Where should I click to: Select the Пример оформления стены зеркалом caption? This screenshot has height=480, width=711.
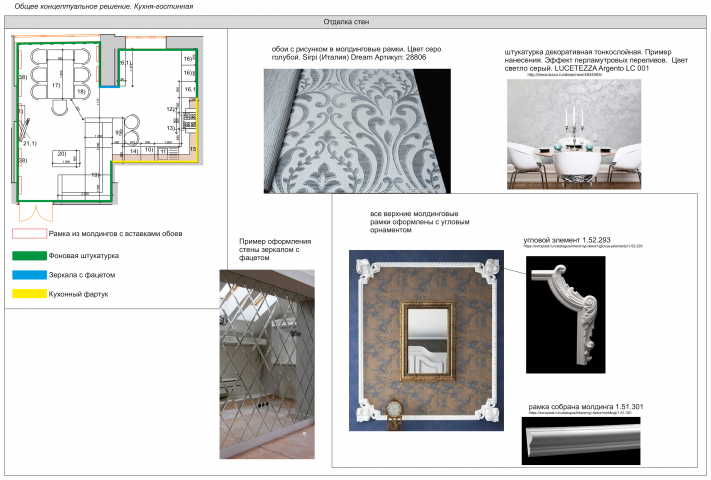click(x=275, y=249)
